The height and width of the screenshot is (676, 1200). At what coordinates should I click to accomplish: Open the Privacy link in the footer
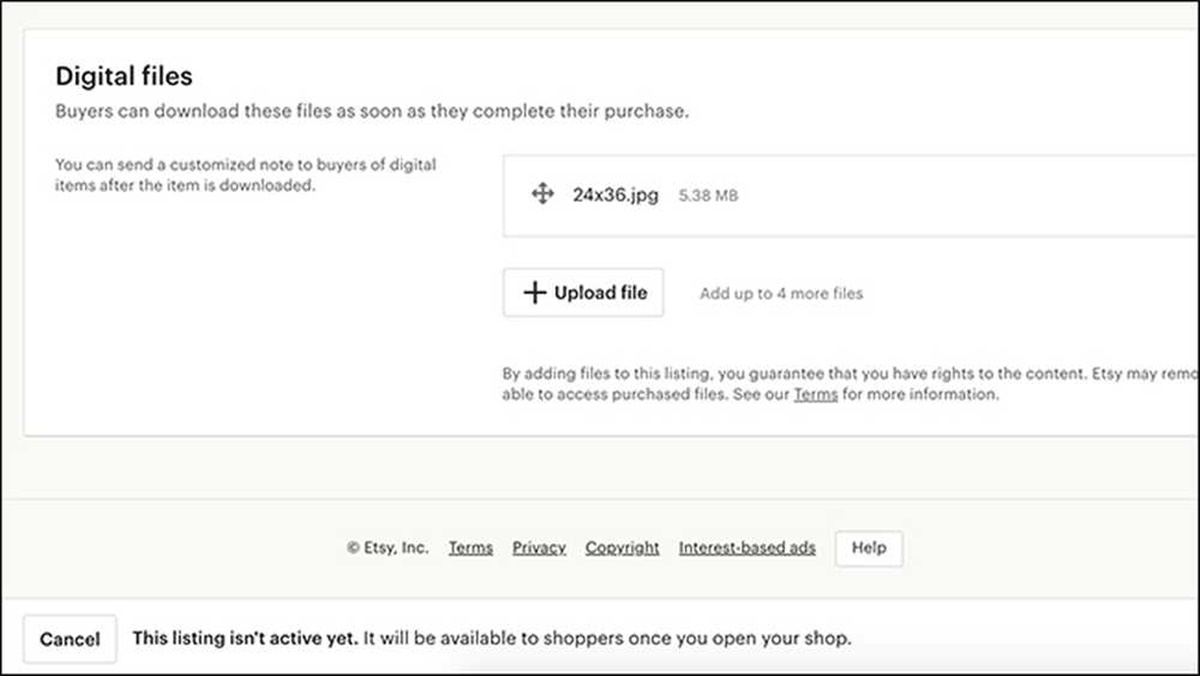click(x=539, y=548)
